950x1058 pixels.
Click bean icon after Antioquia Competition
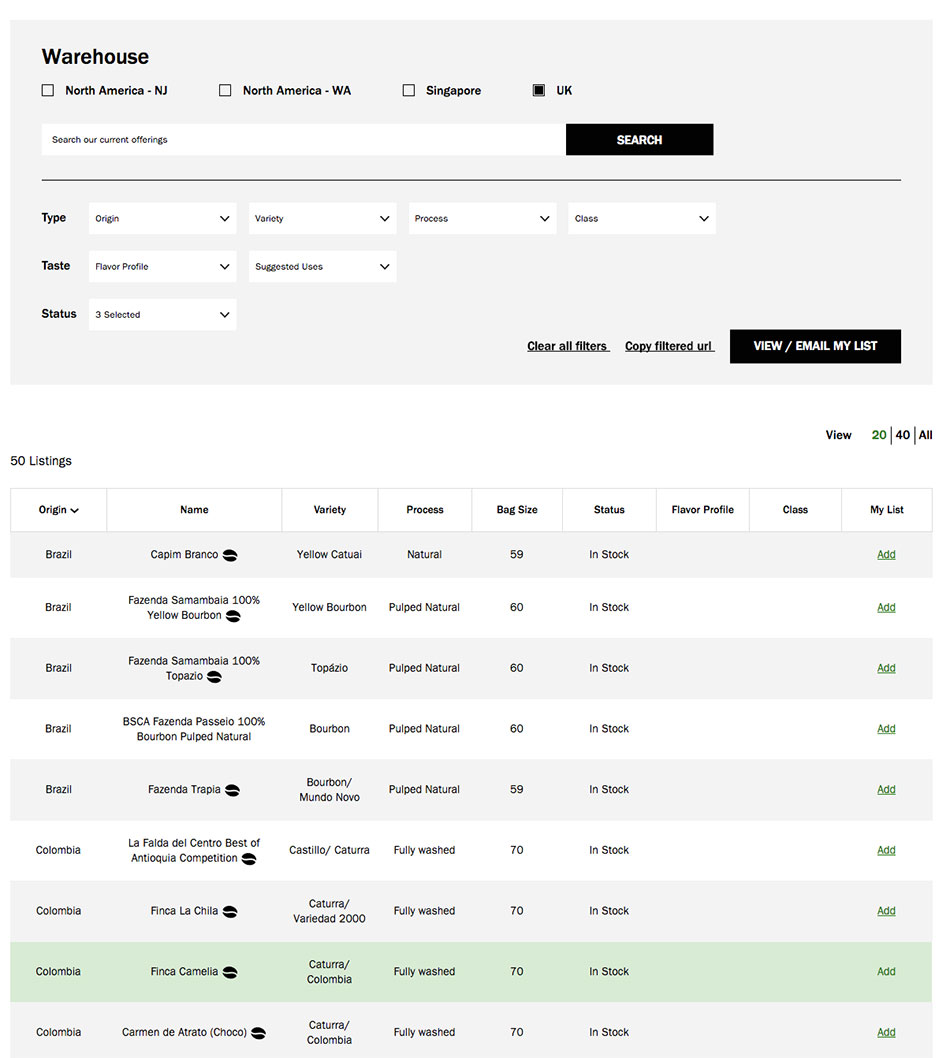coord(249,859)
